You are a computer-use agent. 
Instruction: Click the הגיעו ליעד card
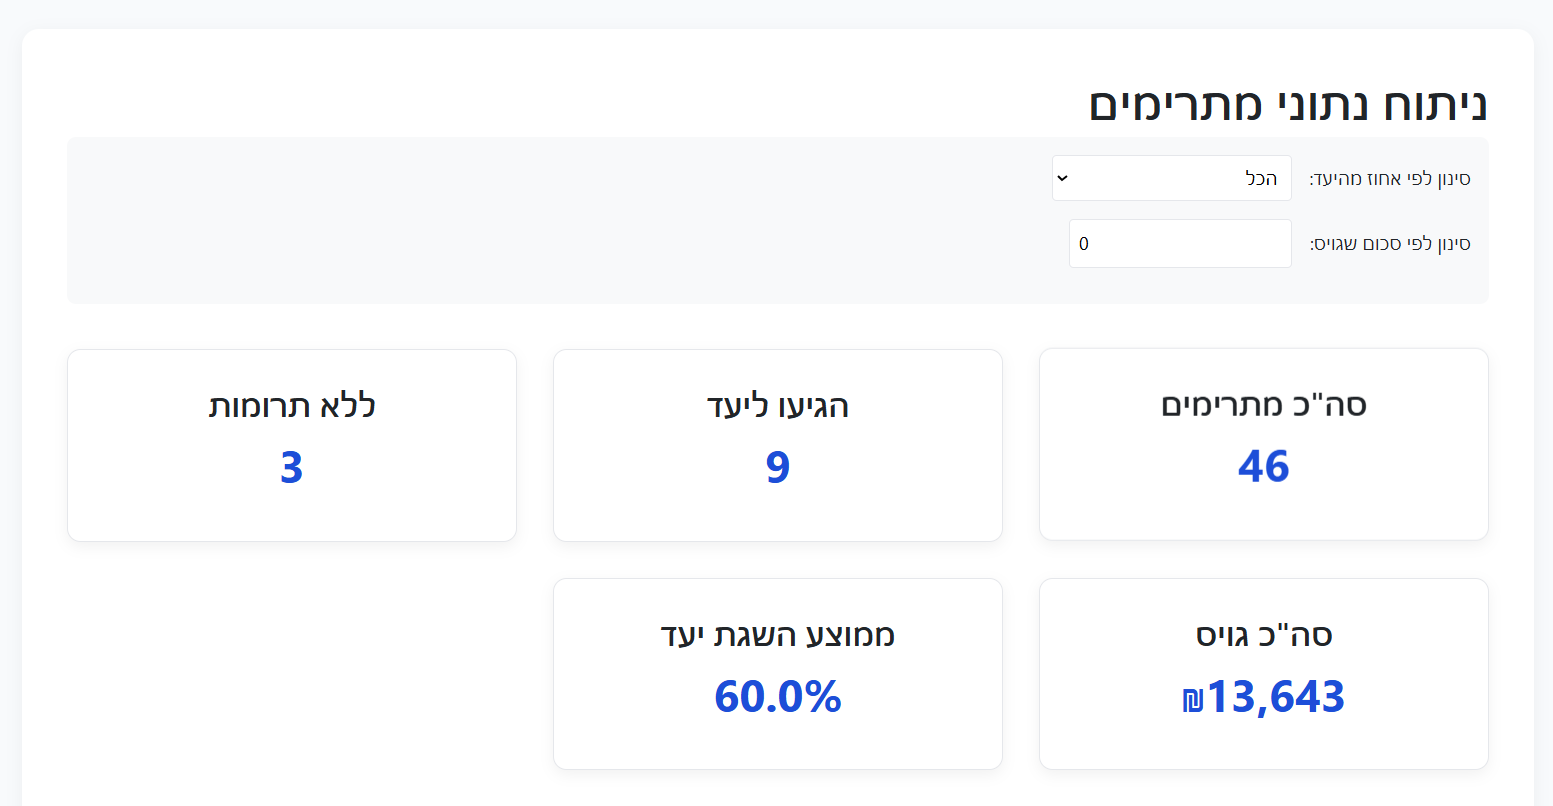pos(777,444)
